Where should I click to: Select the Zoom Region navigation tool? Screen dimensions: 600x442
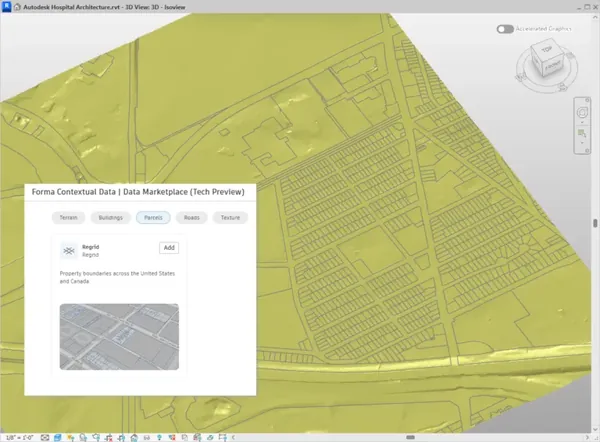tap(582, 133)
